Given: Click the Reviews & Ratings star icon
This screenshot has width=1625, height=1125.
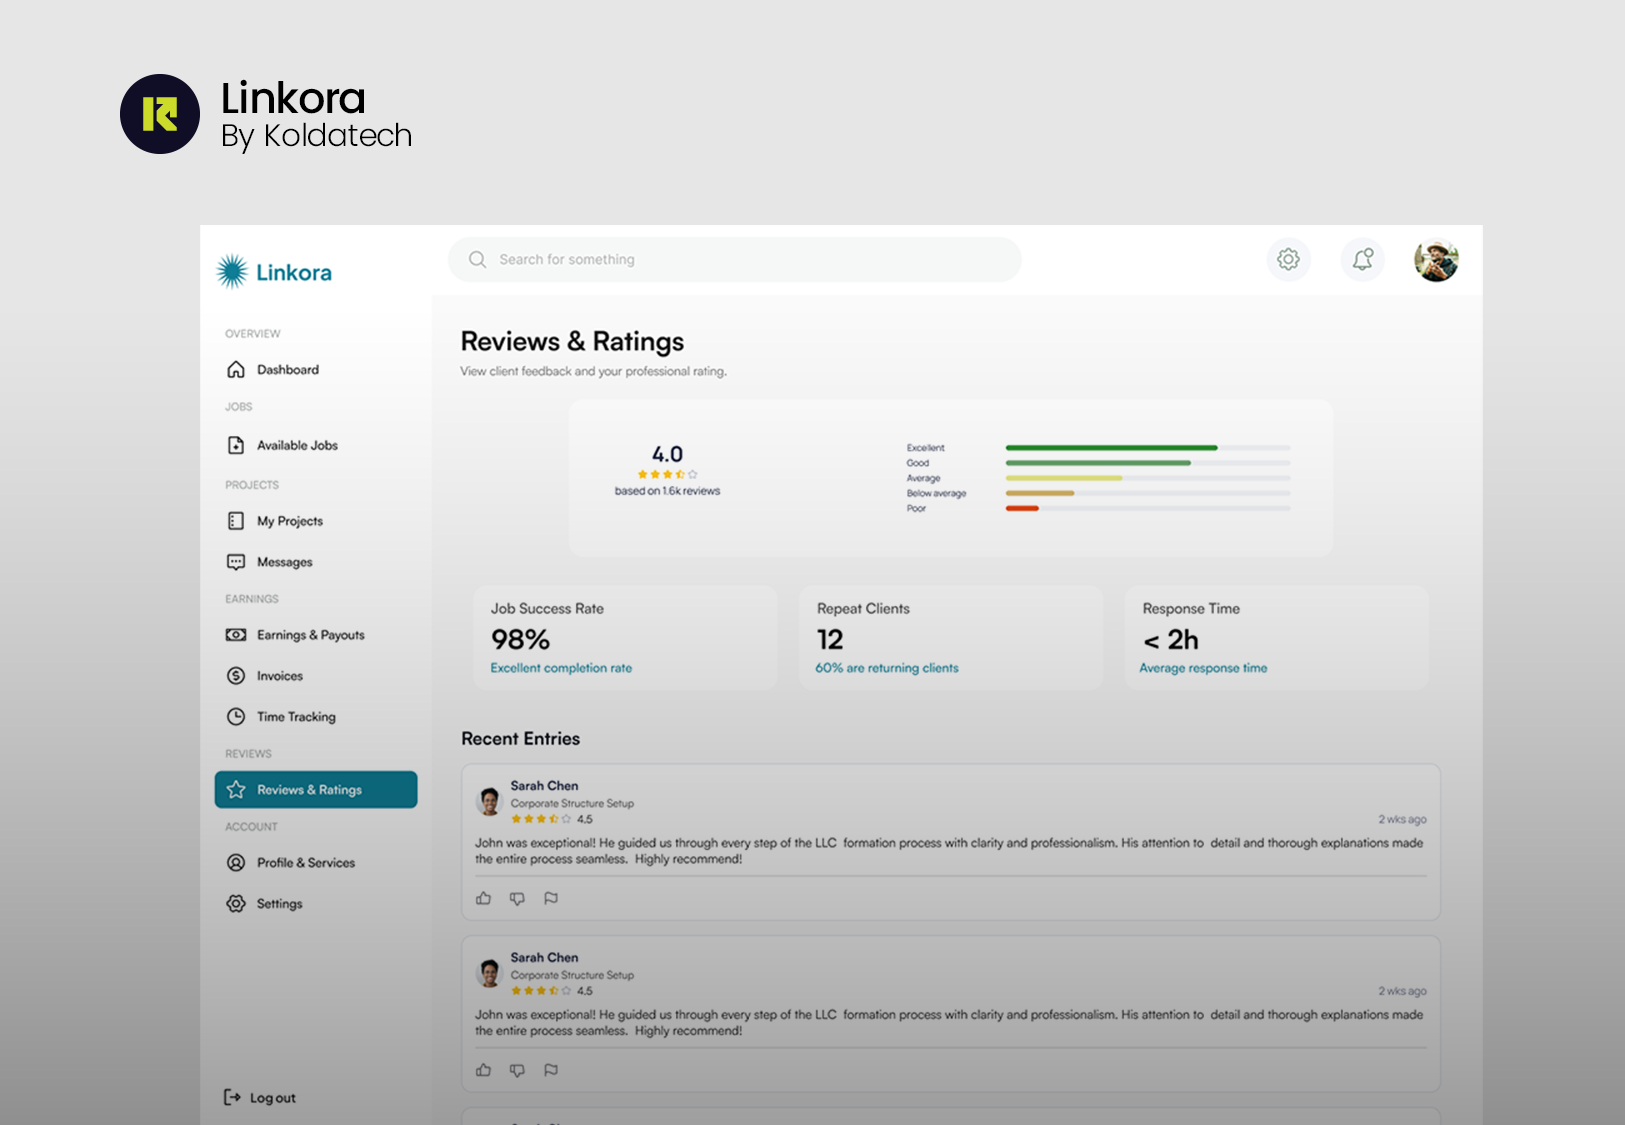Looking at the screenshot, I should tap(236, 789).
